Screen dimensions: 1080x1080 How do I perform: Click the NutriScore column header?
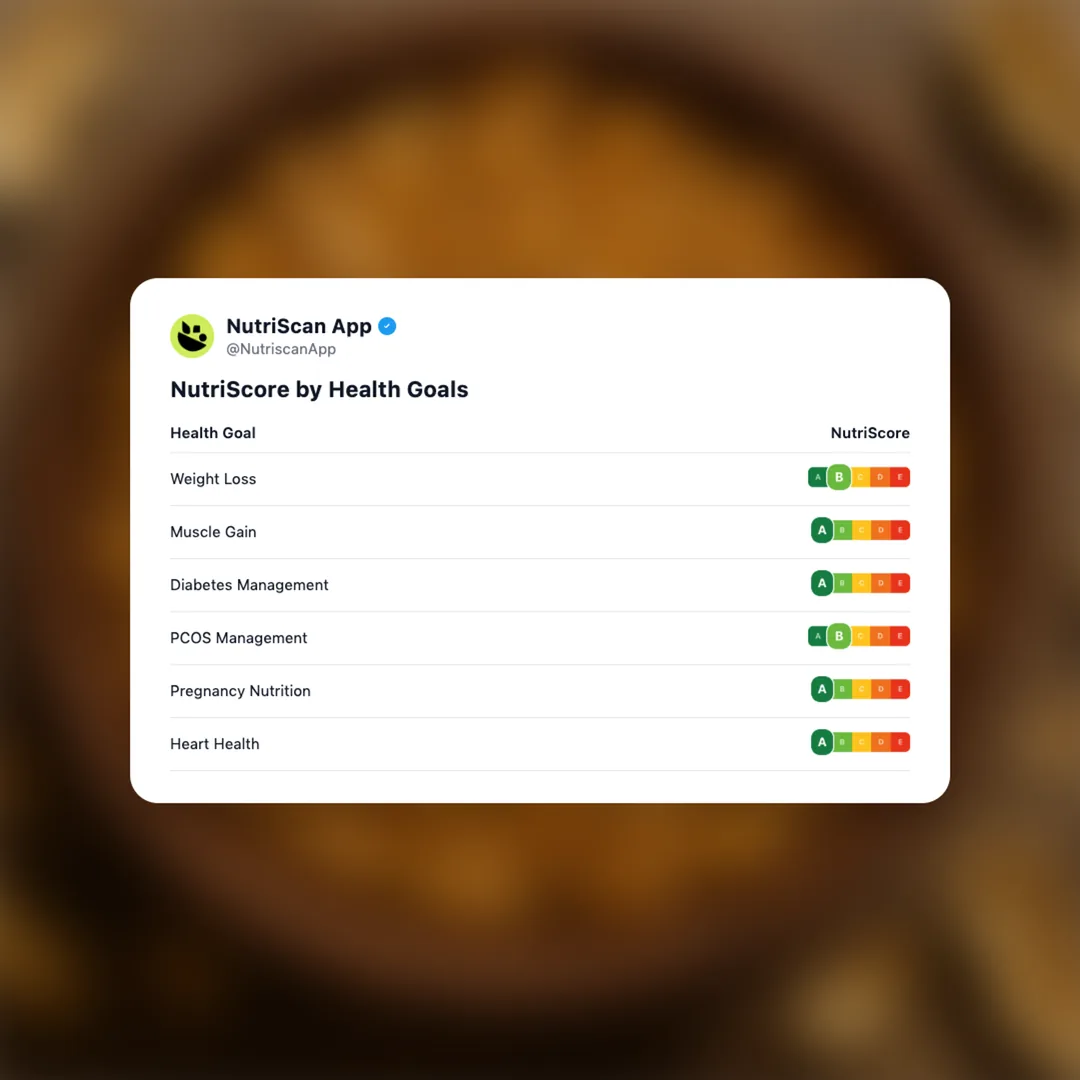point(870,433)
